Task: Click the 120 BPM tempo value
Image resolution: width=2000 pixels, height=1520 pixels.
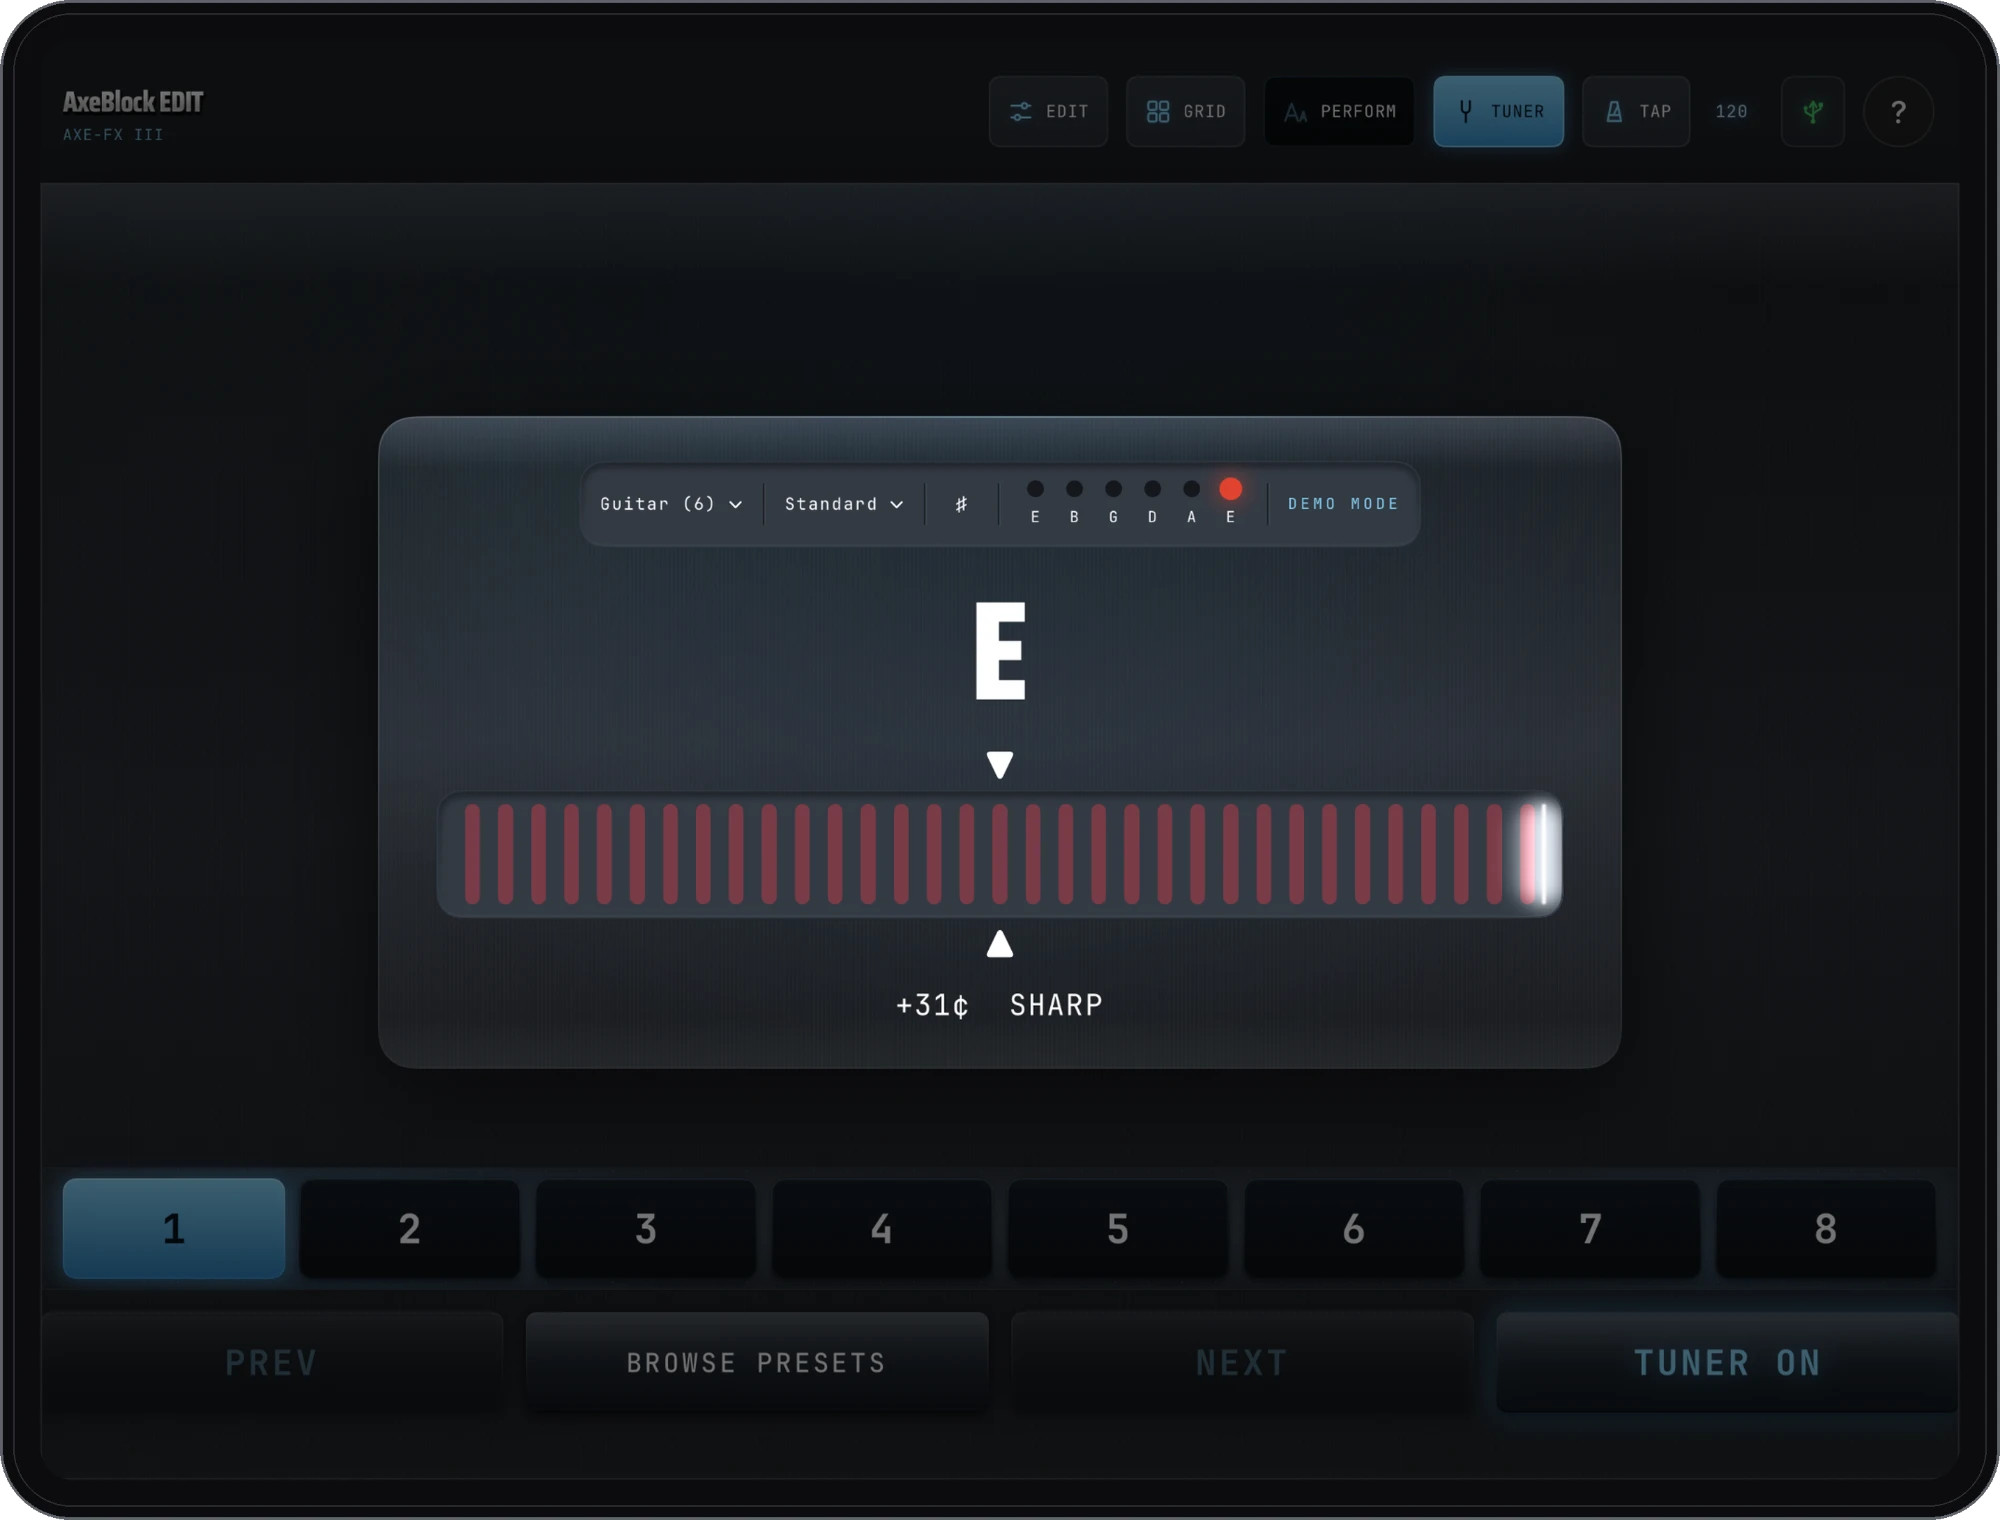Action: tap(1731, 112)
